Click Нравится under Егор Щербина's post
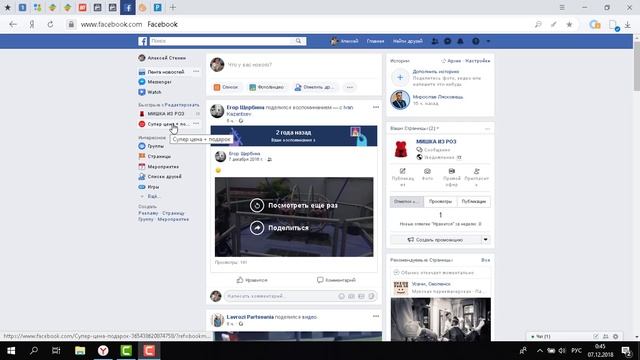 [252, 280]
